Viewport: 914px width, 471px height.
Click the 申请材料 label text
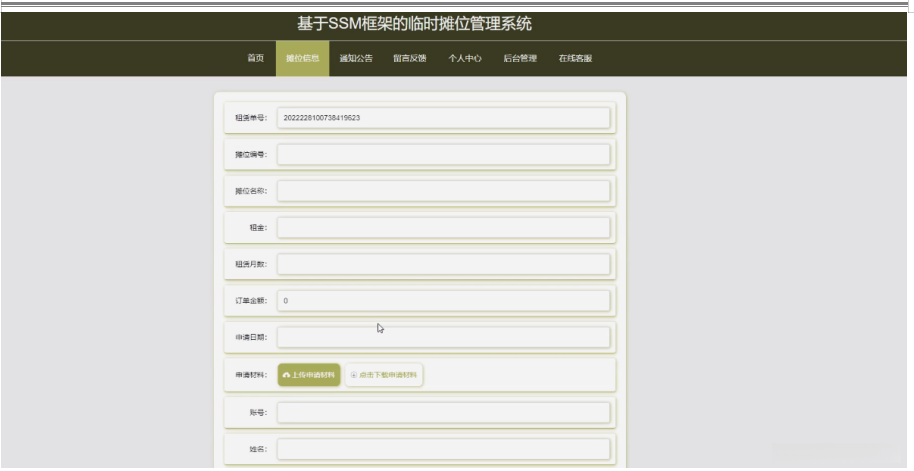point(251,375)
